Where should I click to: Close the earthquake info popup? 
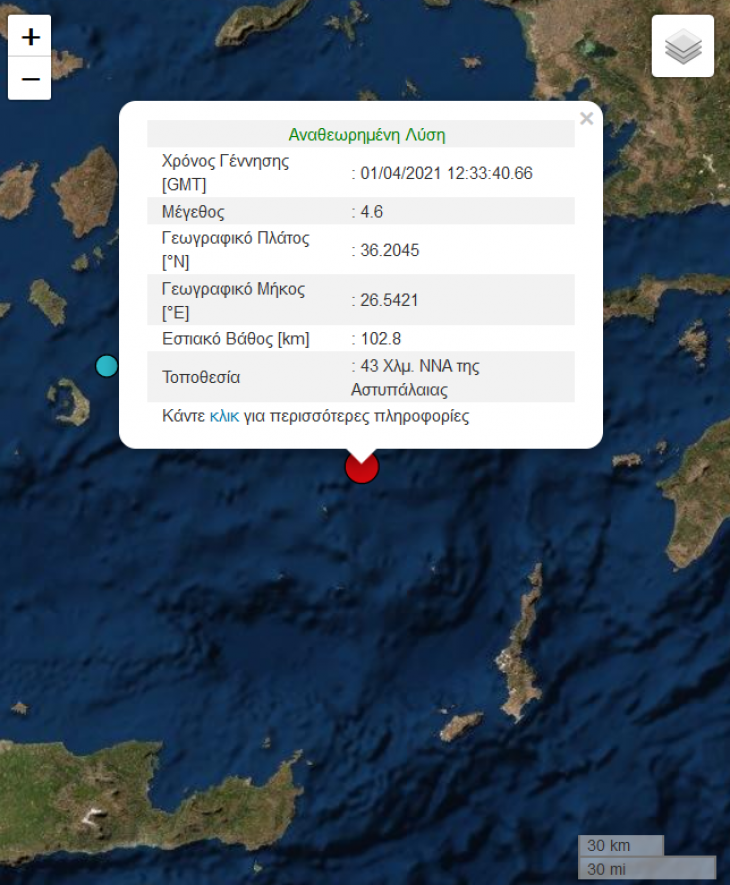tap(586, 119)
